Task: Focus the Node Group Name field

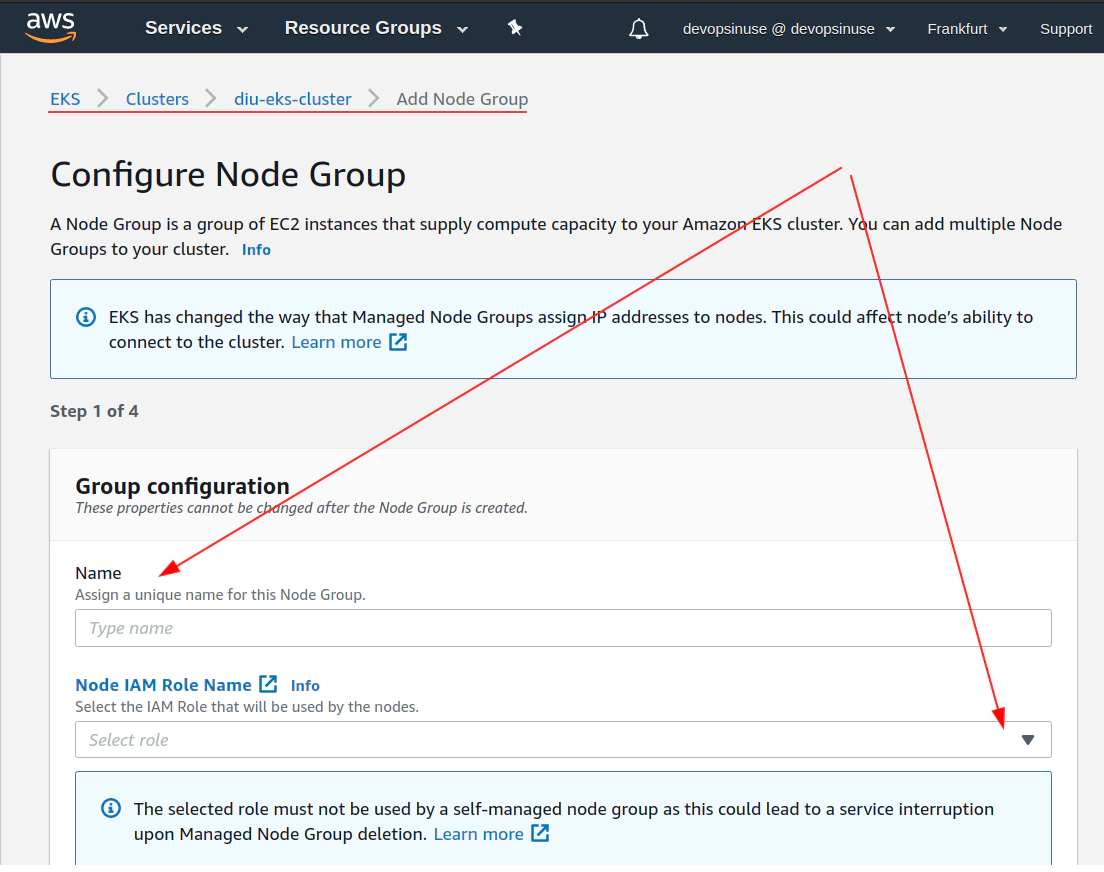Action: (x=563, y=628)
